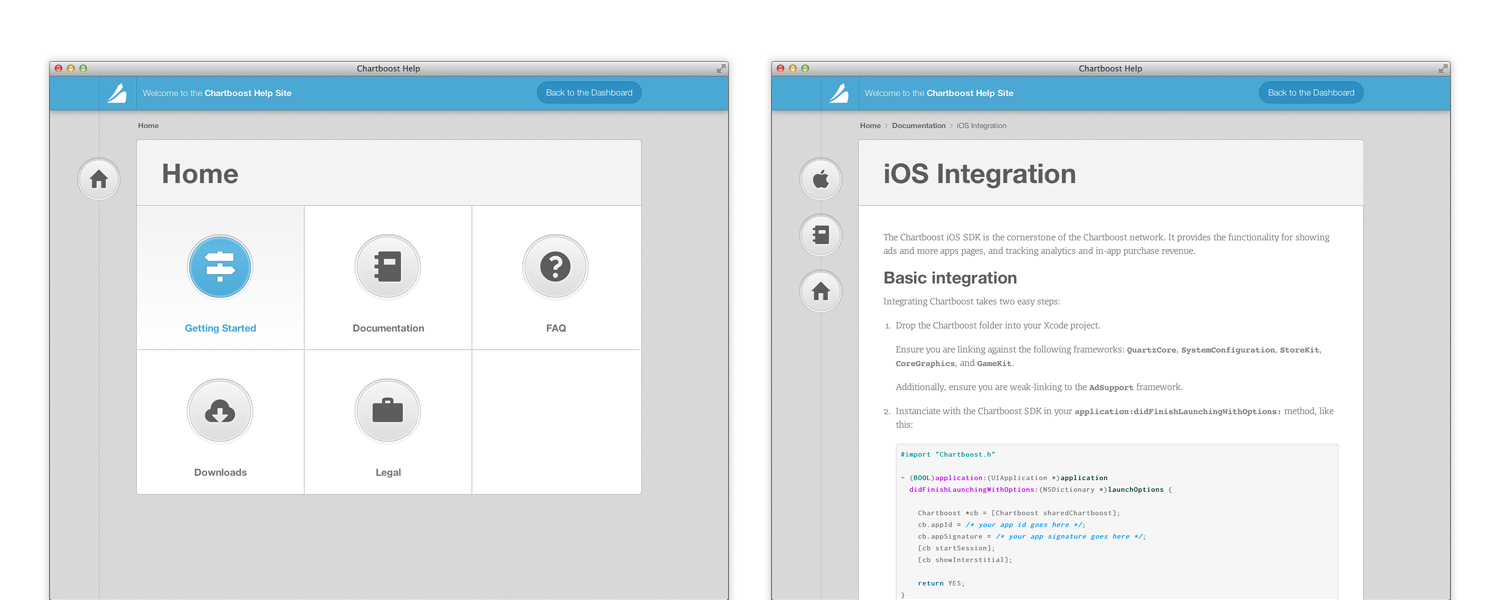
Task: Click the home sidebar icon in the Home window
Action: point(99,179)
